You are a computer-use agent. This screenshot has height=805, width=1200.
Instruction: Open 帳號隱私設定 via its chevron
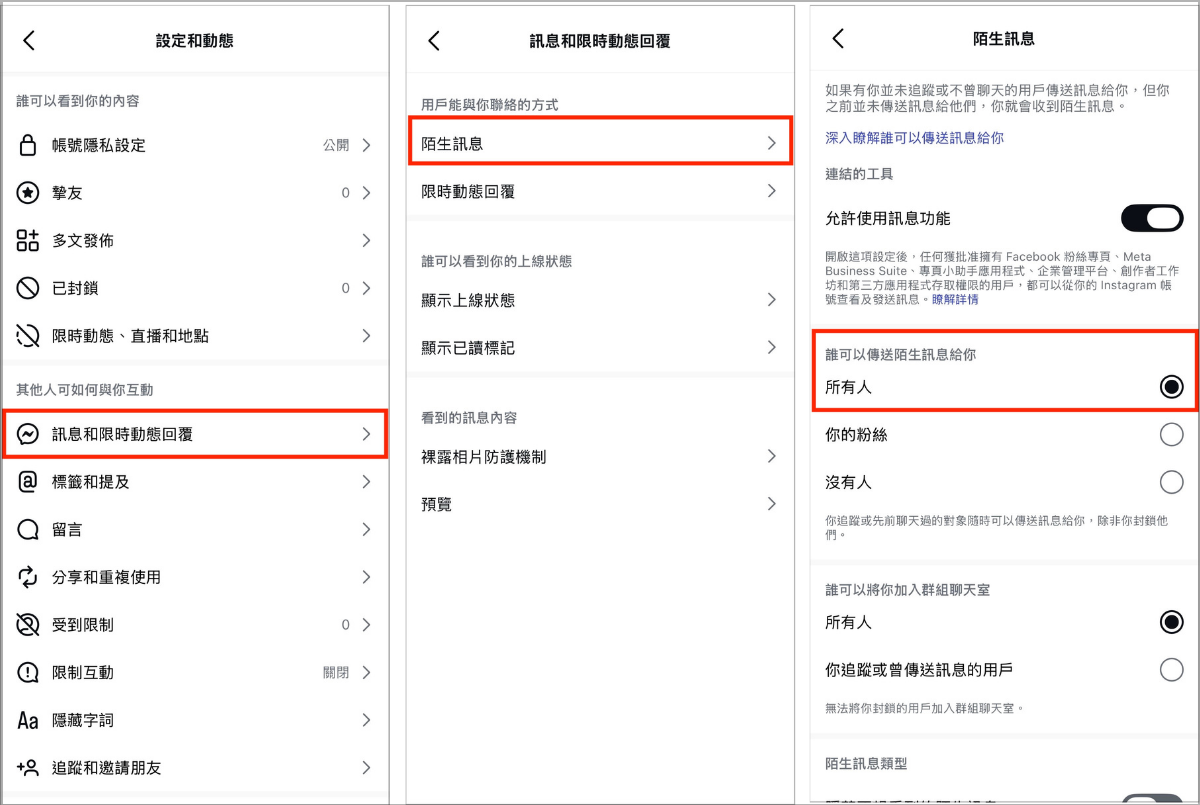click(x=366, y=145)
